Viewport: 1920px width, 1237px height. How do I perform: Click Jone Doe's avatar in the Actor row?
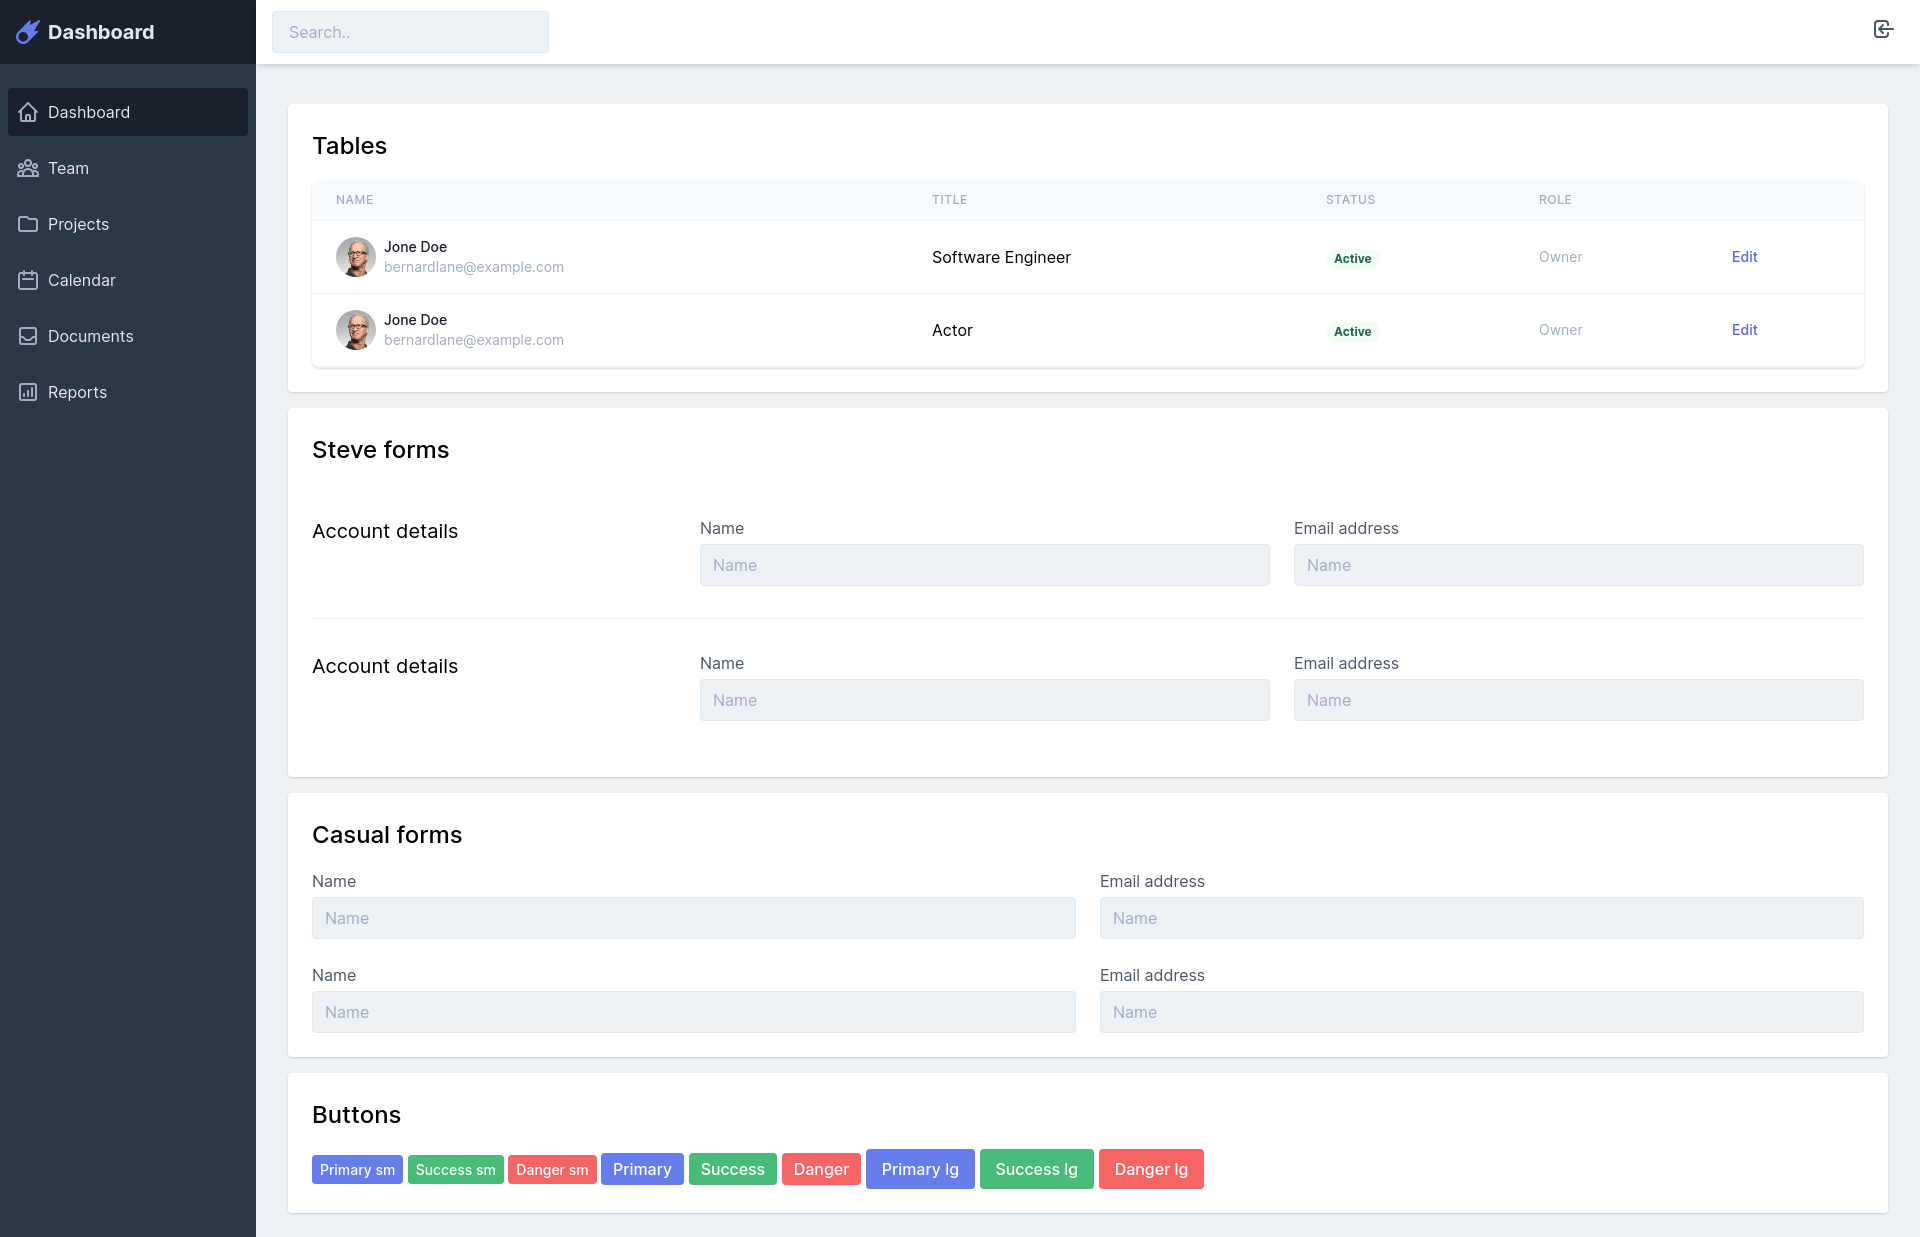[x=355, y=330]
